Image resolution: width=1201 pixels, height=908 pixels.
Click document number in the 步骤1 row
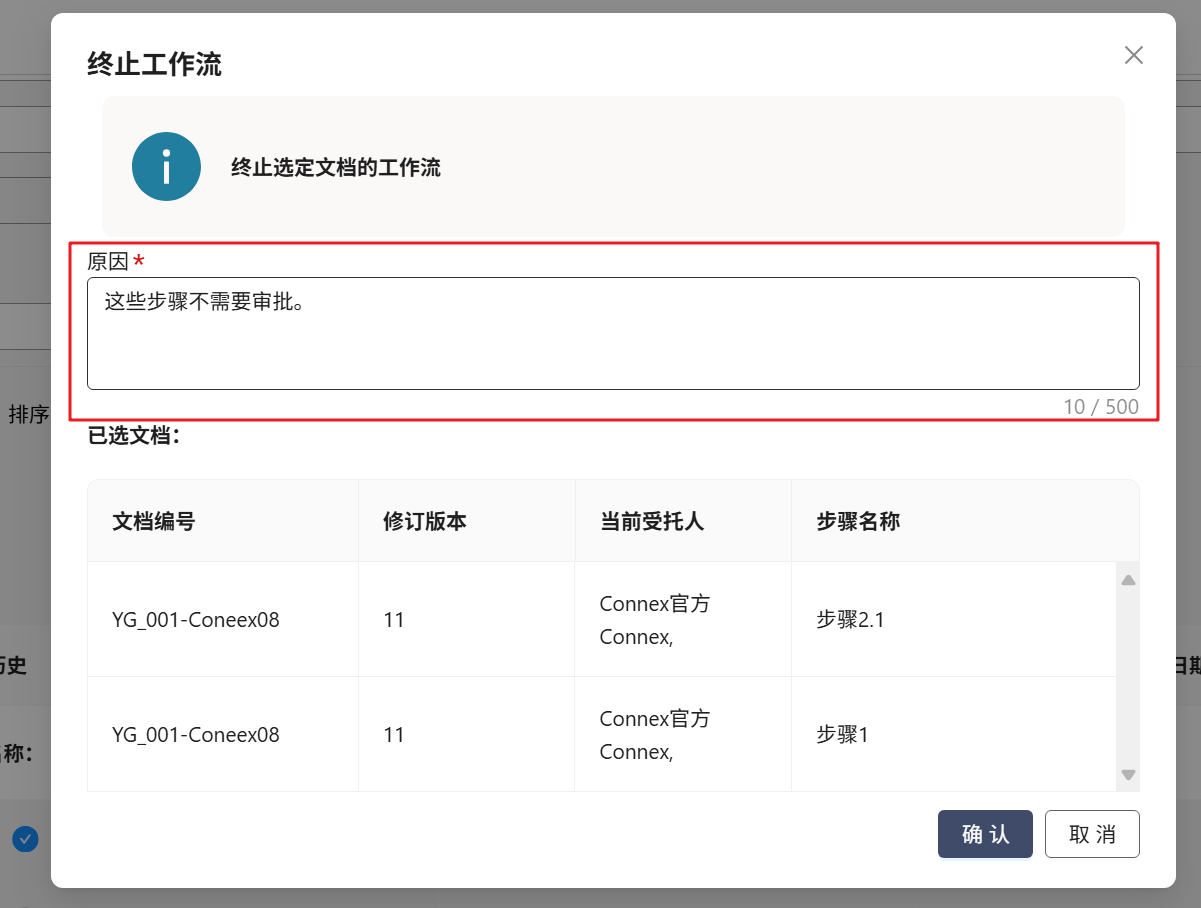(196, 735)
